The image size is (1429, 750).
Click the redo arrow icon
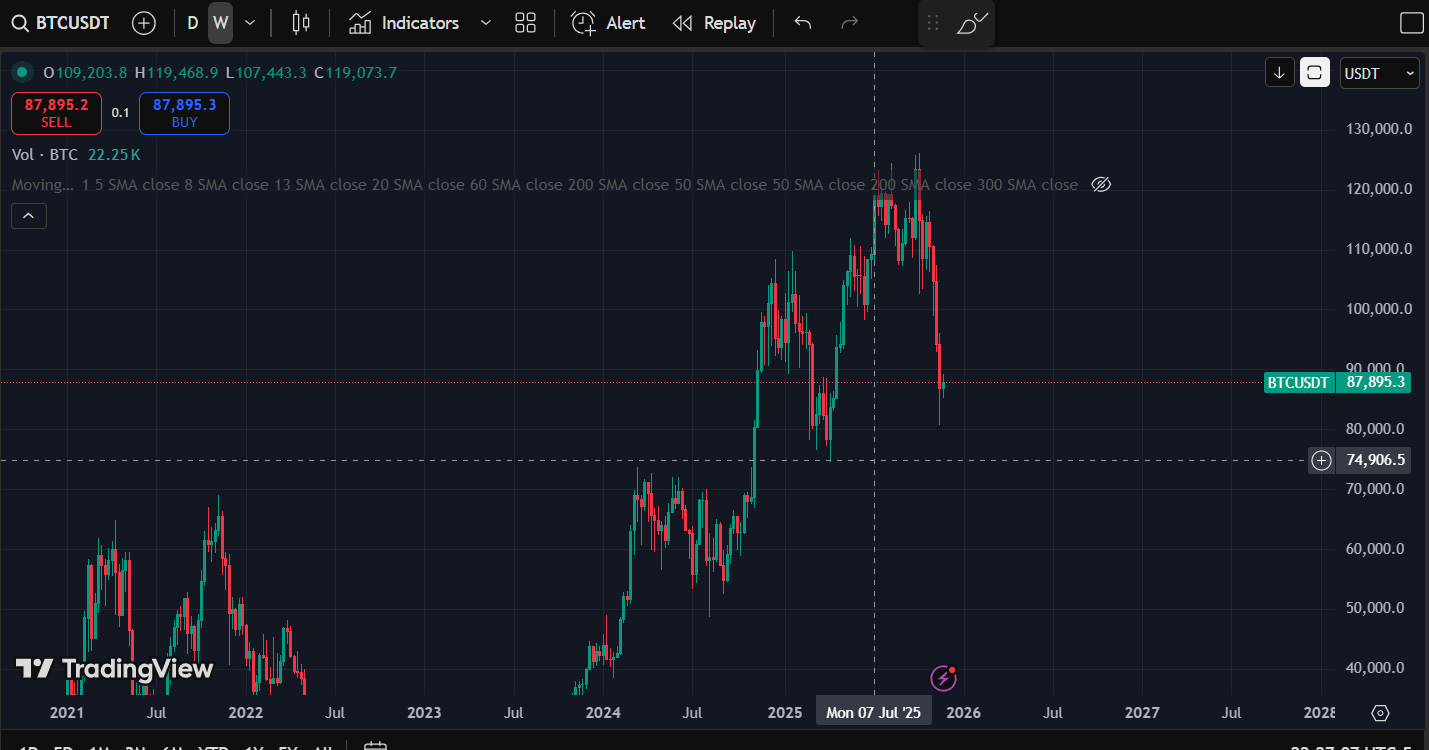point(850,23)
